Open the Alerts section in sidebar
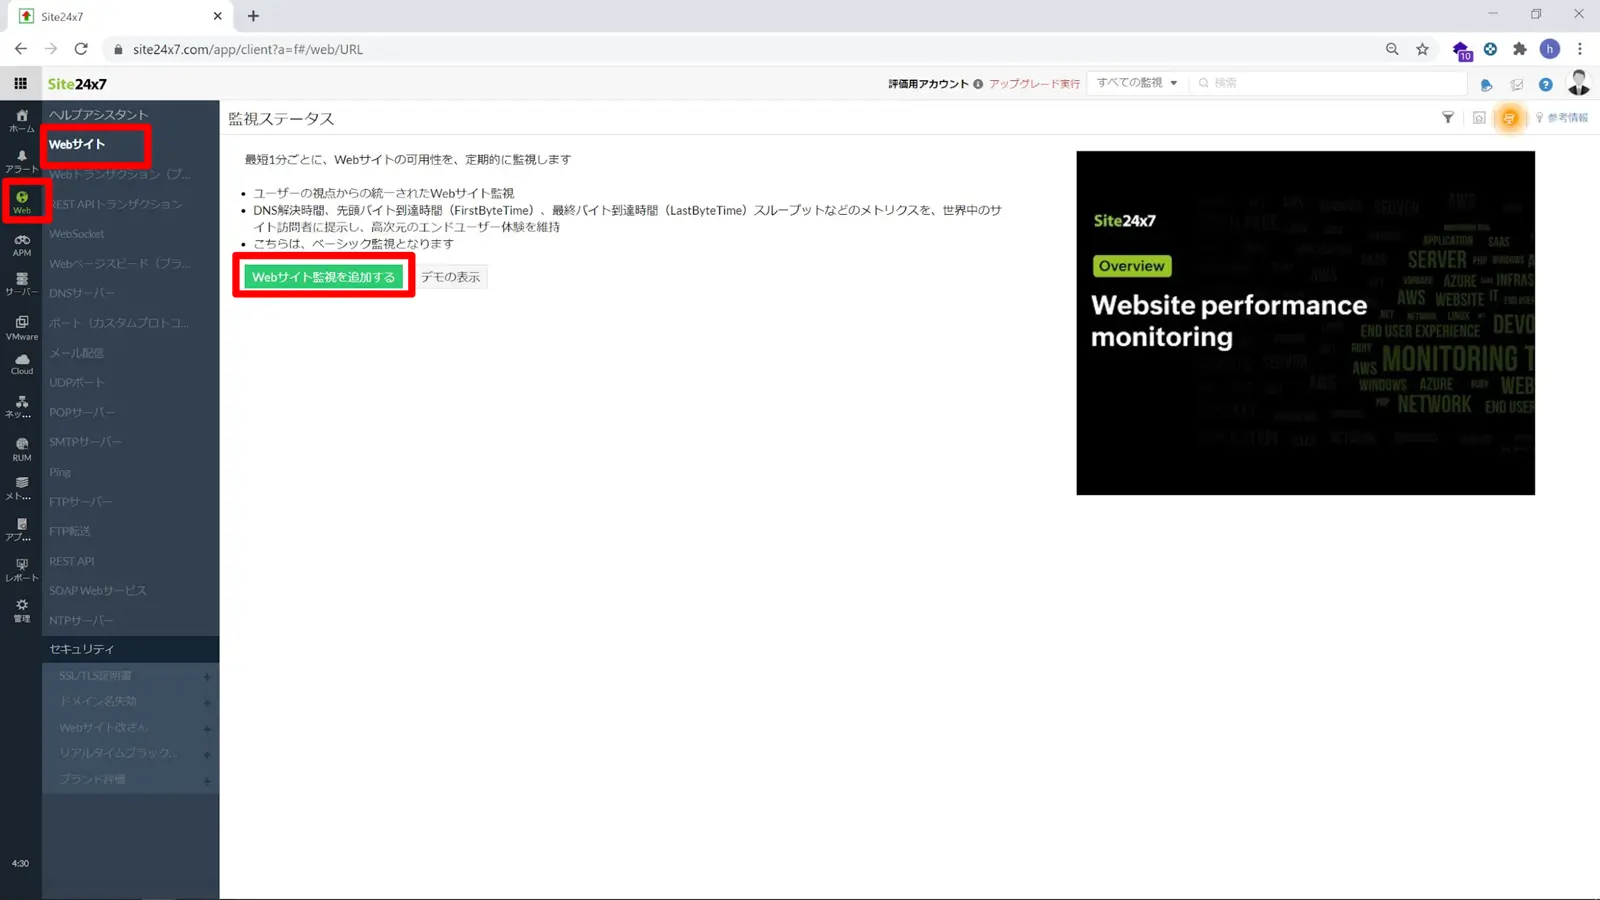Image resolution: width=1600 pixels, height=900 pixels. pyautogui.click(x=21, y=161)
